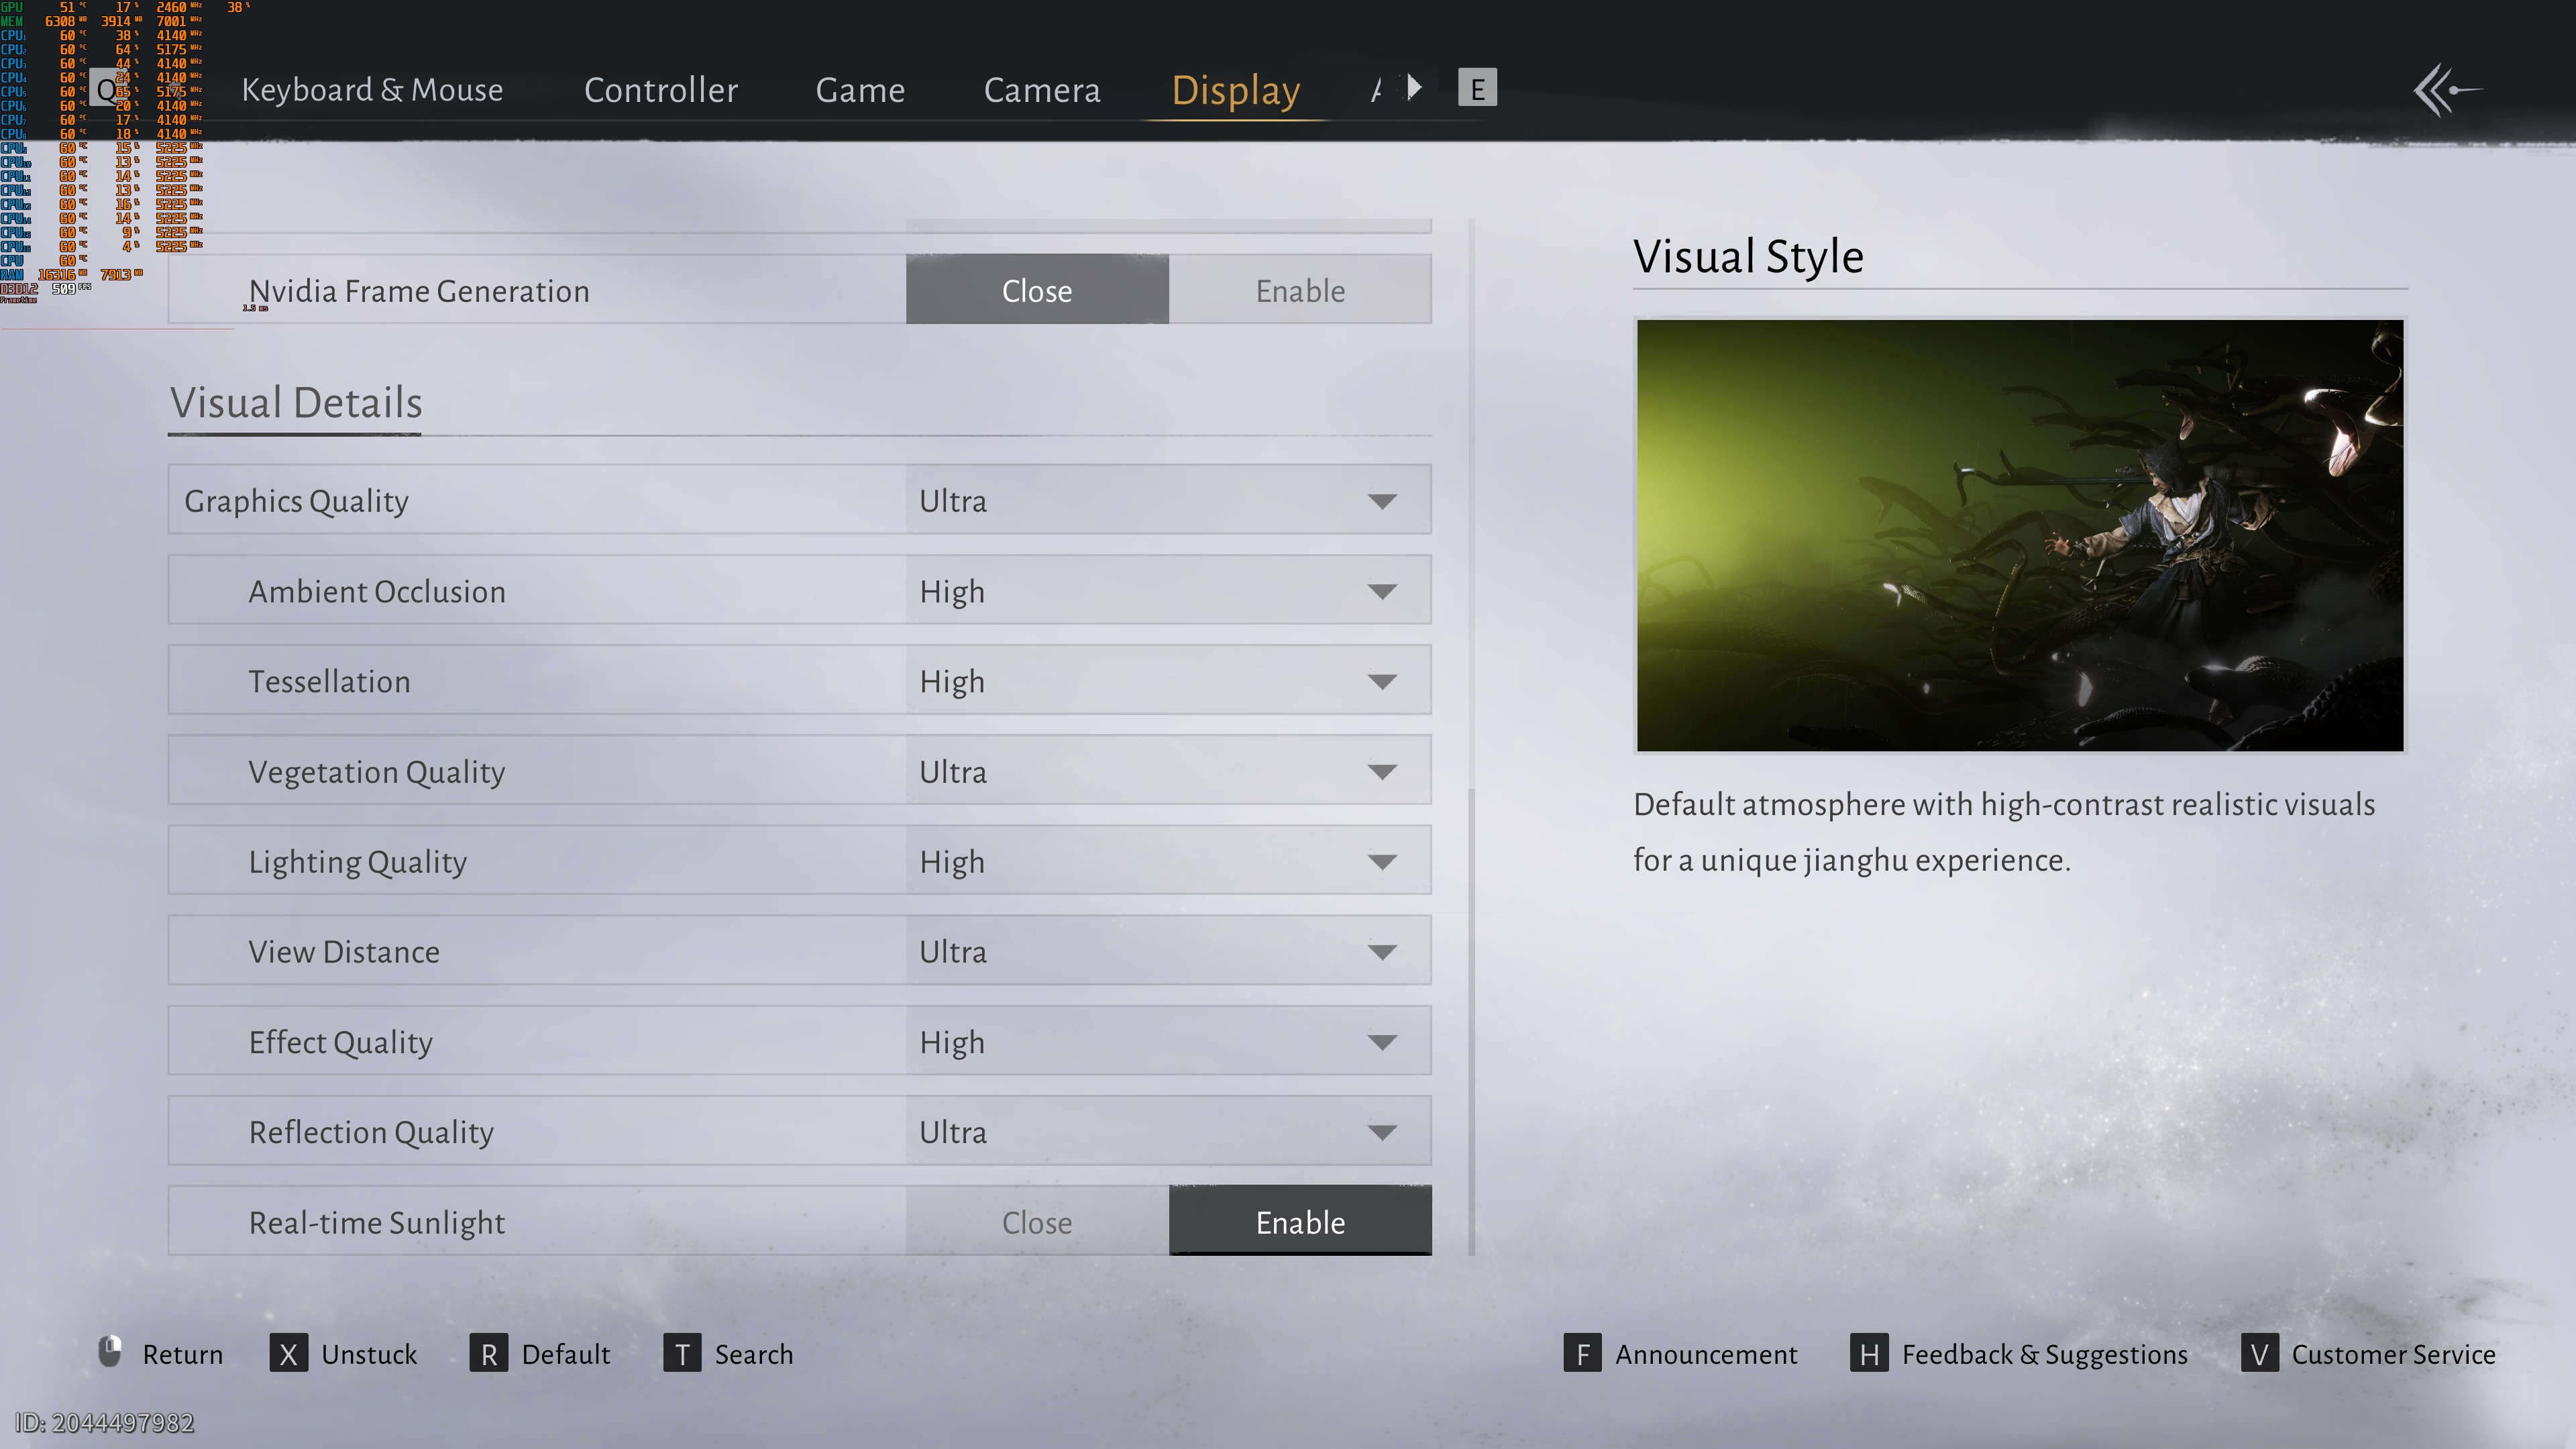Expand the Ambient Occlusion dropdown
The image size is (2576, 1449).
coord(1168,590)
